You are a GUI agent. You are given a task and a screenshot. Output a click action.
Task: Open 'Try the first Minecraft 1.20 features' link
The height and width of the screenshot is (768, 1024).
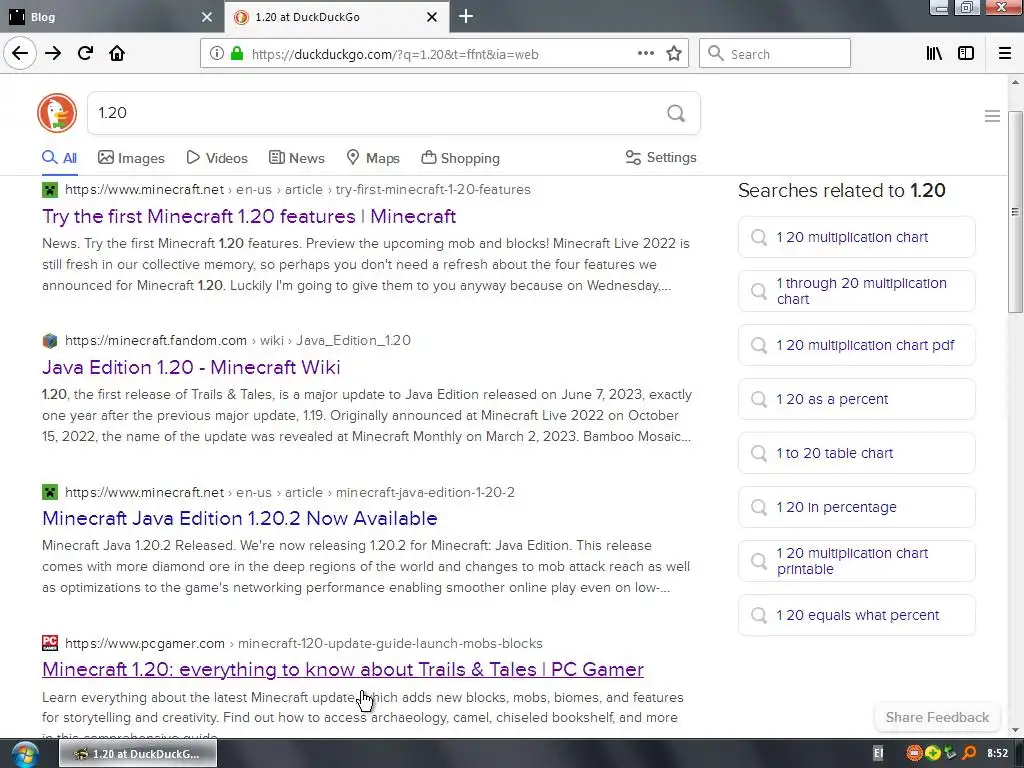(249, 216)
